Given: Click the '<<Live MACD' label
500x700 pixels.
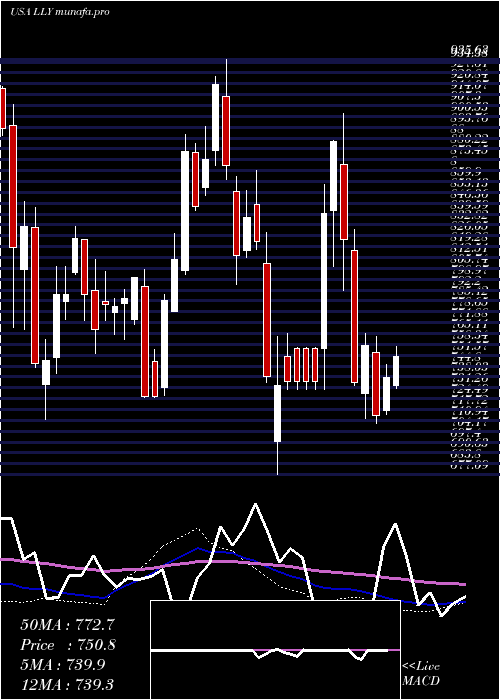Looking at the screenshot, I should click(x=421, y=674).
